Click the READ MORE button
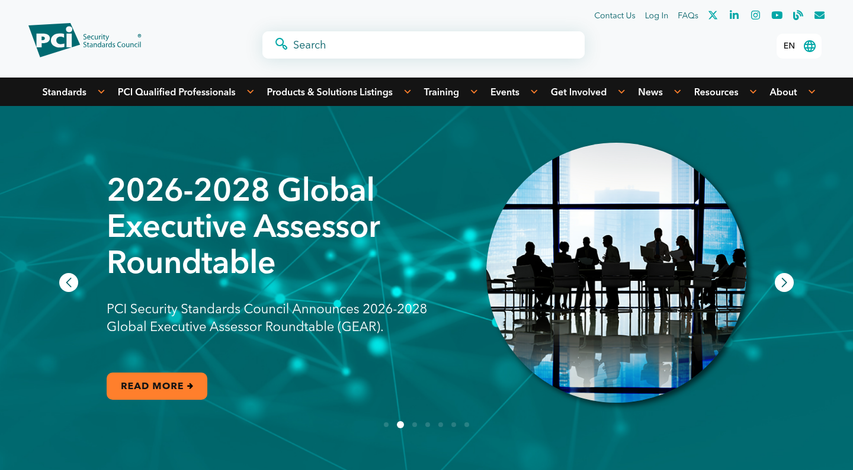 pos(157,386)
